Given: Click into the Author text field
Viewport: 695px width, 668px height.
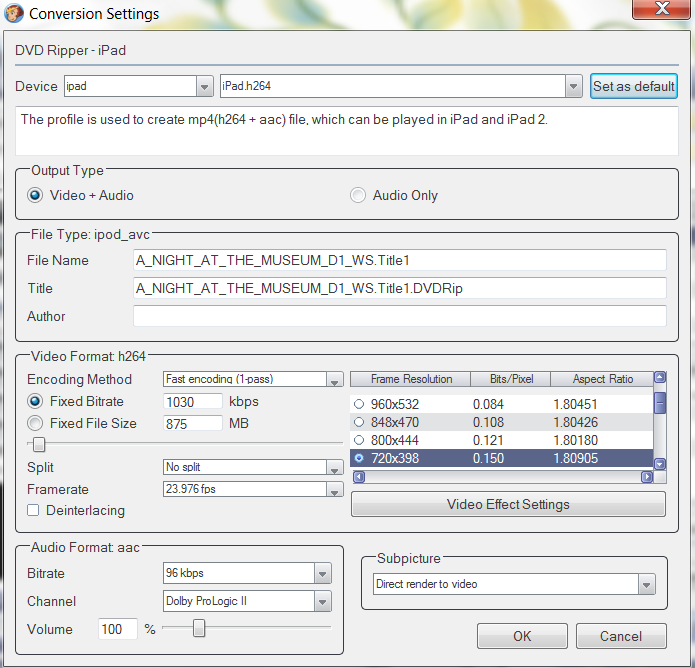Looking at the screenshot, I should point(399,316).
